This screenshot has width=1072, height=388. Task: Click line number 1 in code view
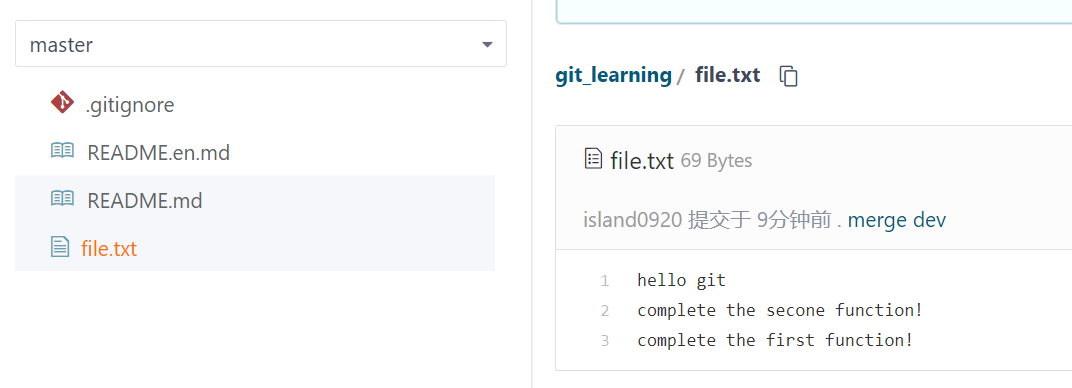(604, 280)
